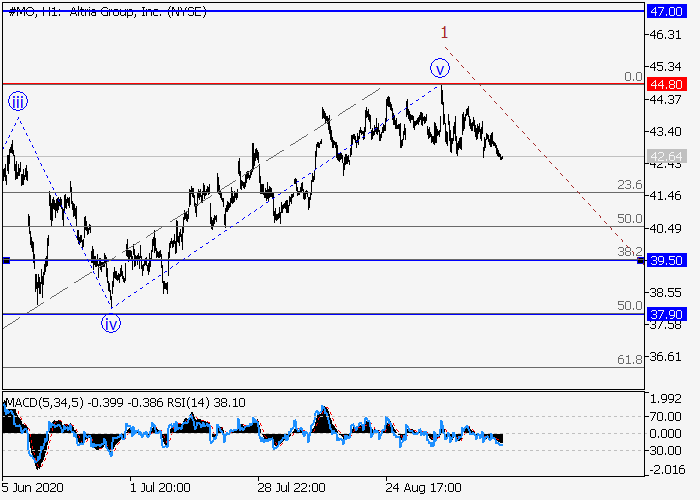Click the gray current price marker 42.64

click(665, 156)
